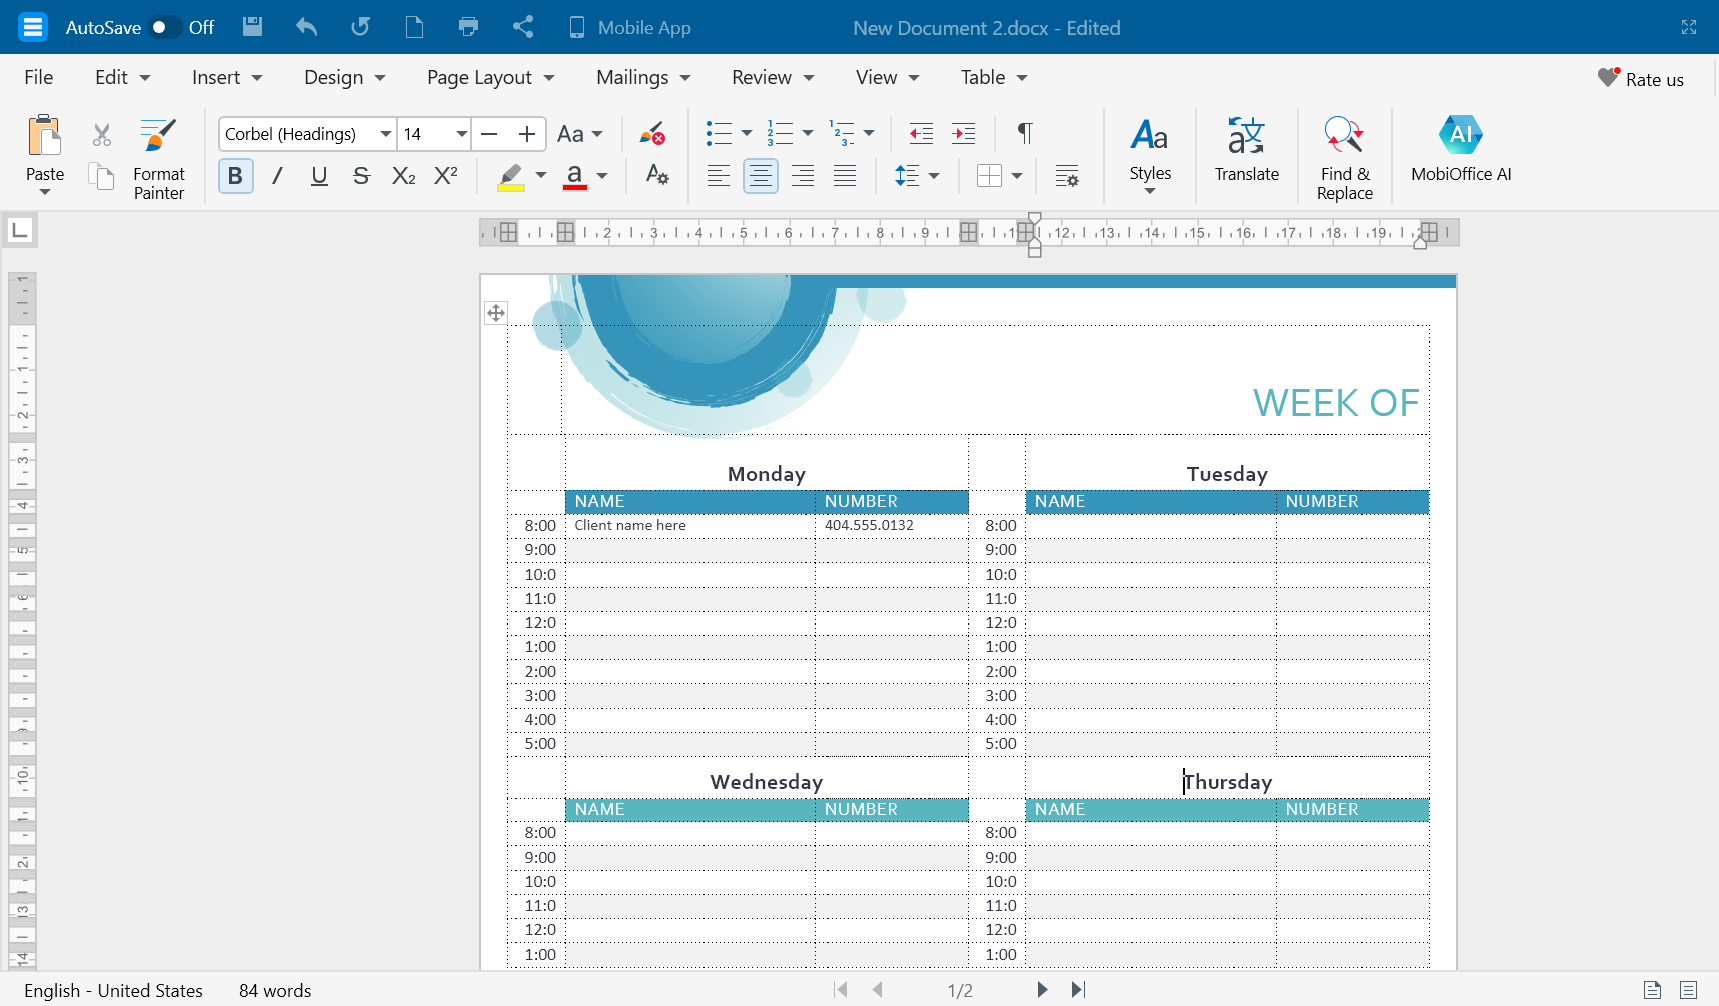Expand the font size dropdown
The width and height of the screenshot is (1719, 1006).
click(x=461, y=134)
